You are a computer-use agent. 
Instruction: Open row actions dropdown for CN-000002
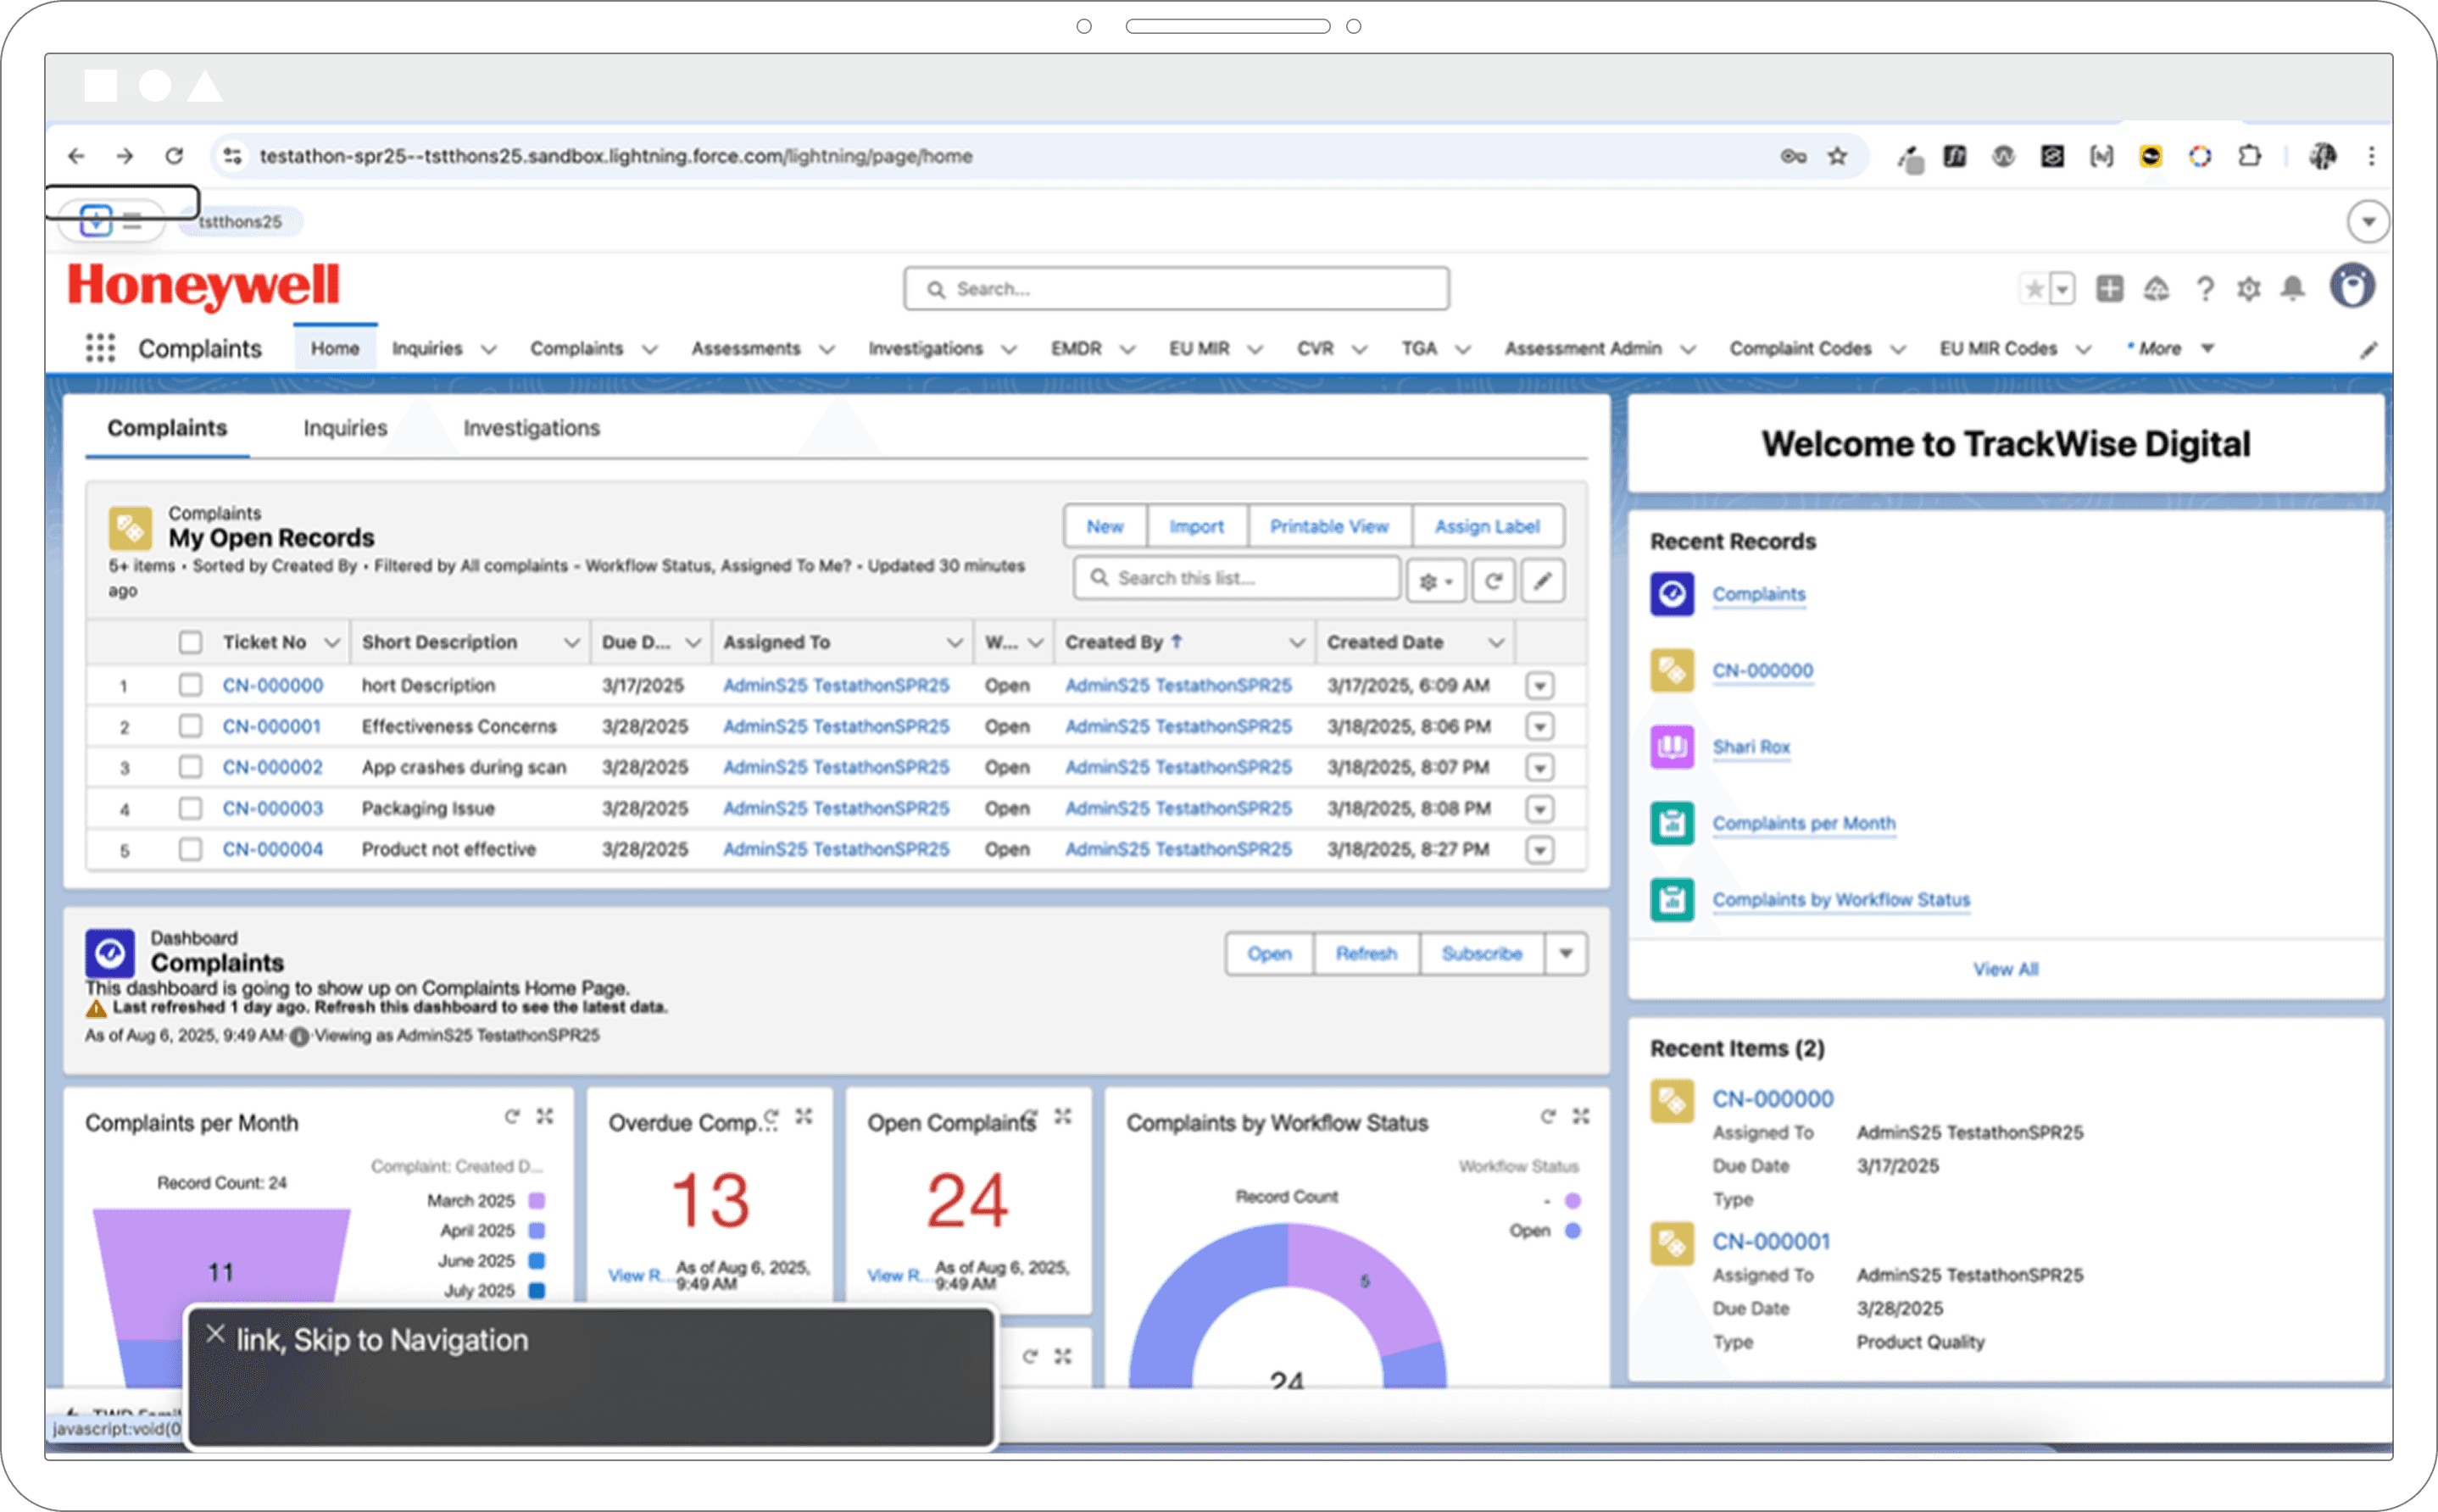pyautogui.click(x=1540, y=768)
